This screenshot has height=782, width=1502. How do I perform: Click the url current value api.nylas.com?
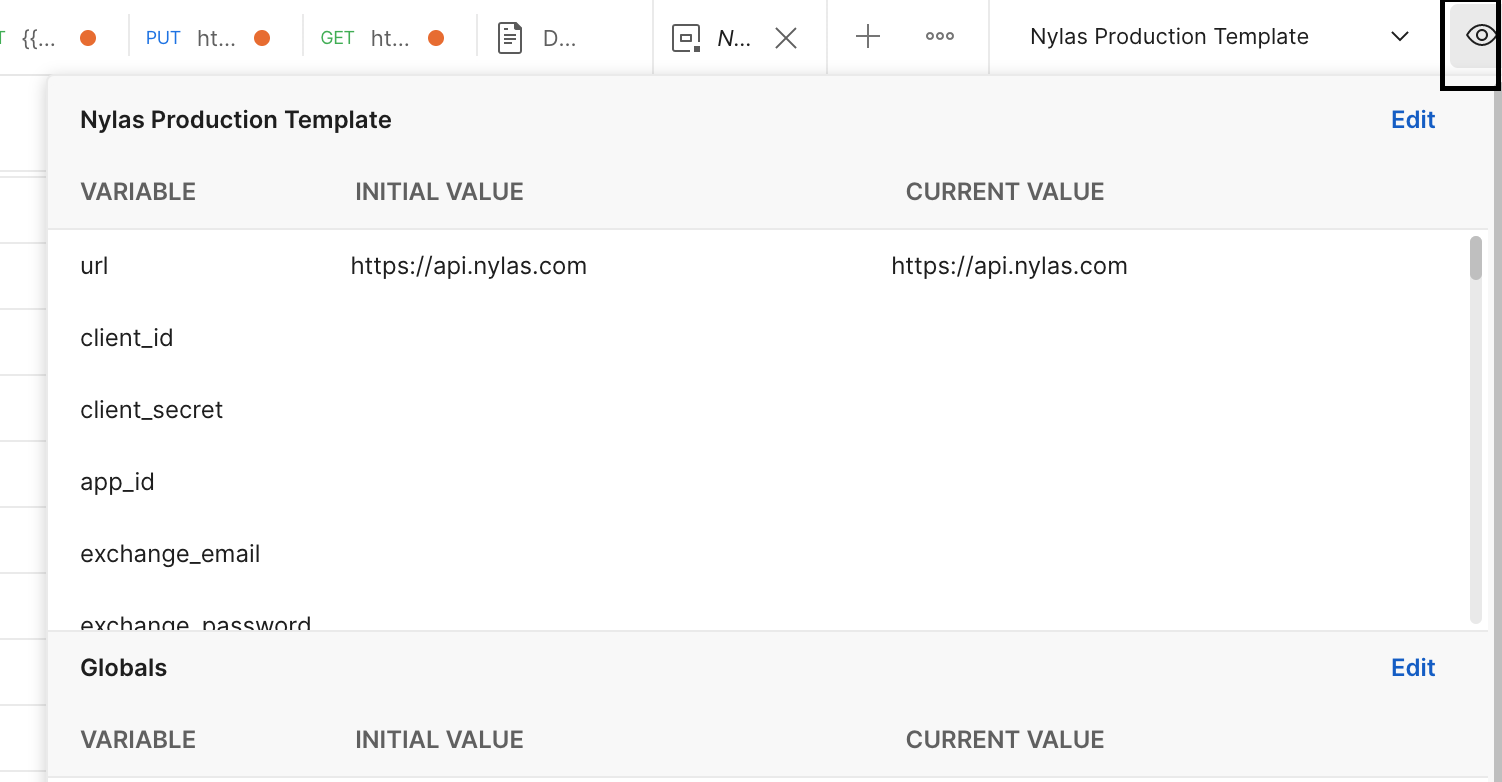(1009, 266)
